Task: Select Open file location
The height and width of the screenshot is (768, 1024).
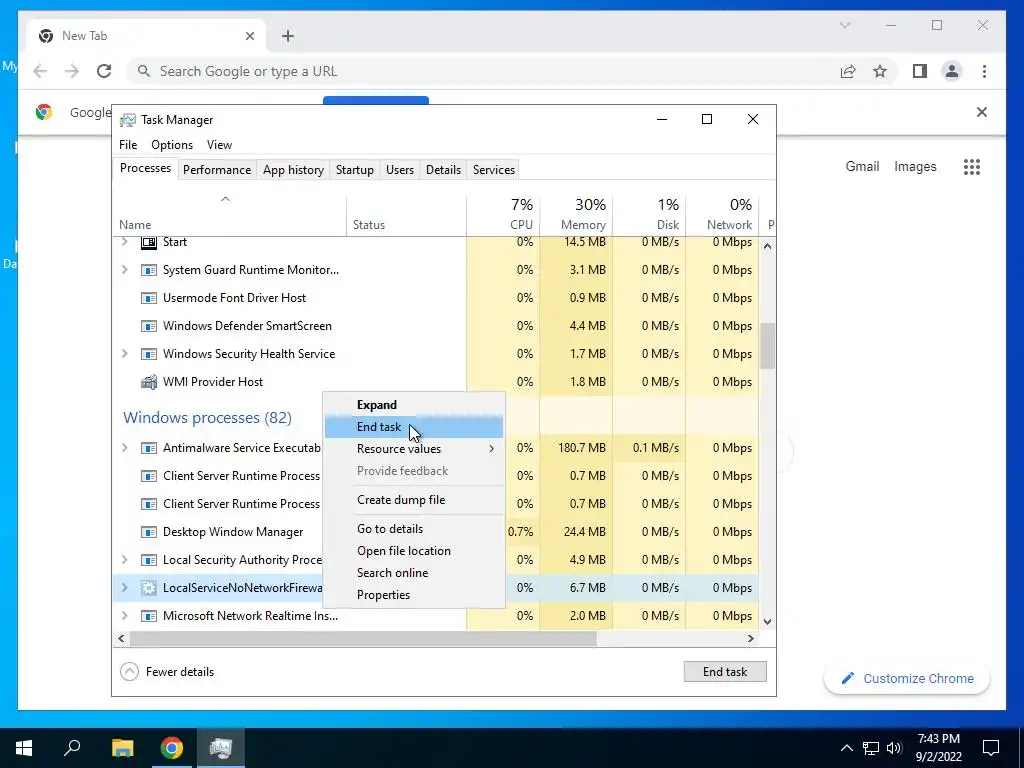Action: (x=414, y=551)
